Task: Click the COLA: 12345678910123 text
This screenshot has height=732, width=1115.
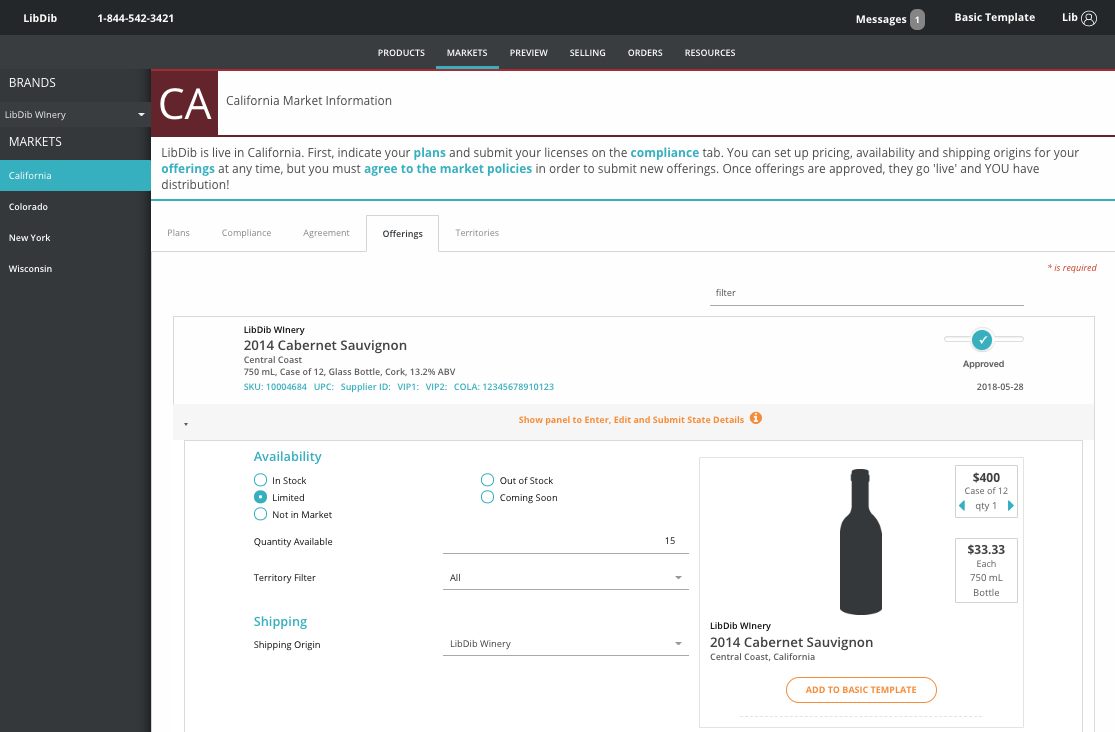Action: click(503, 387)
